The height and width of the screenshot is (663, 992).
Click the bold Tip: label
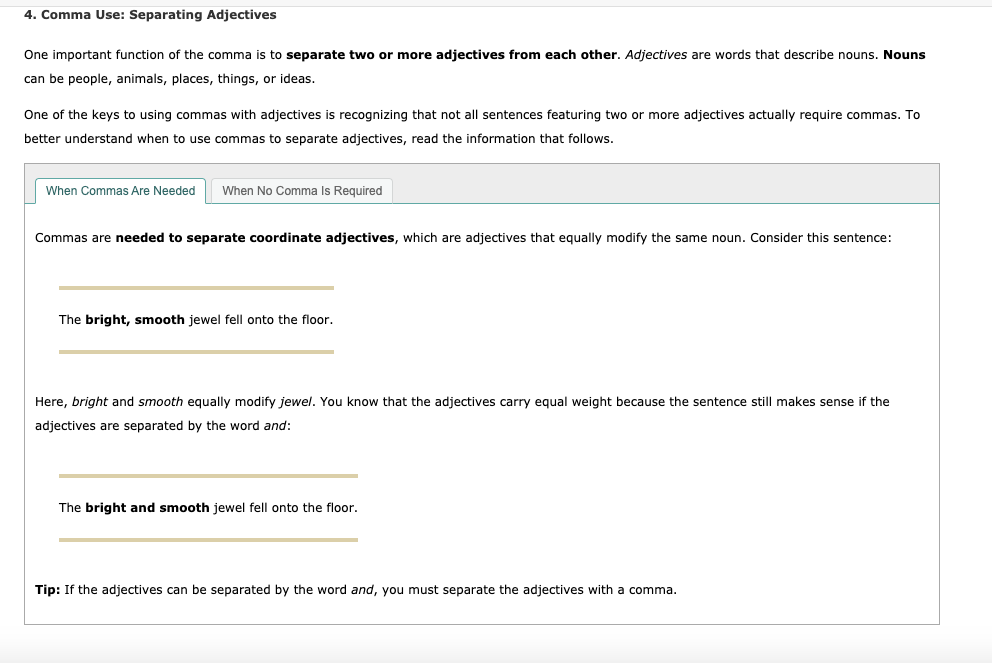tap(45, 589)
